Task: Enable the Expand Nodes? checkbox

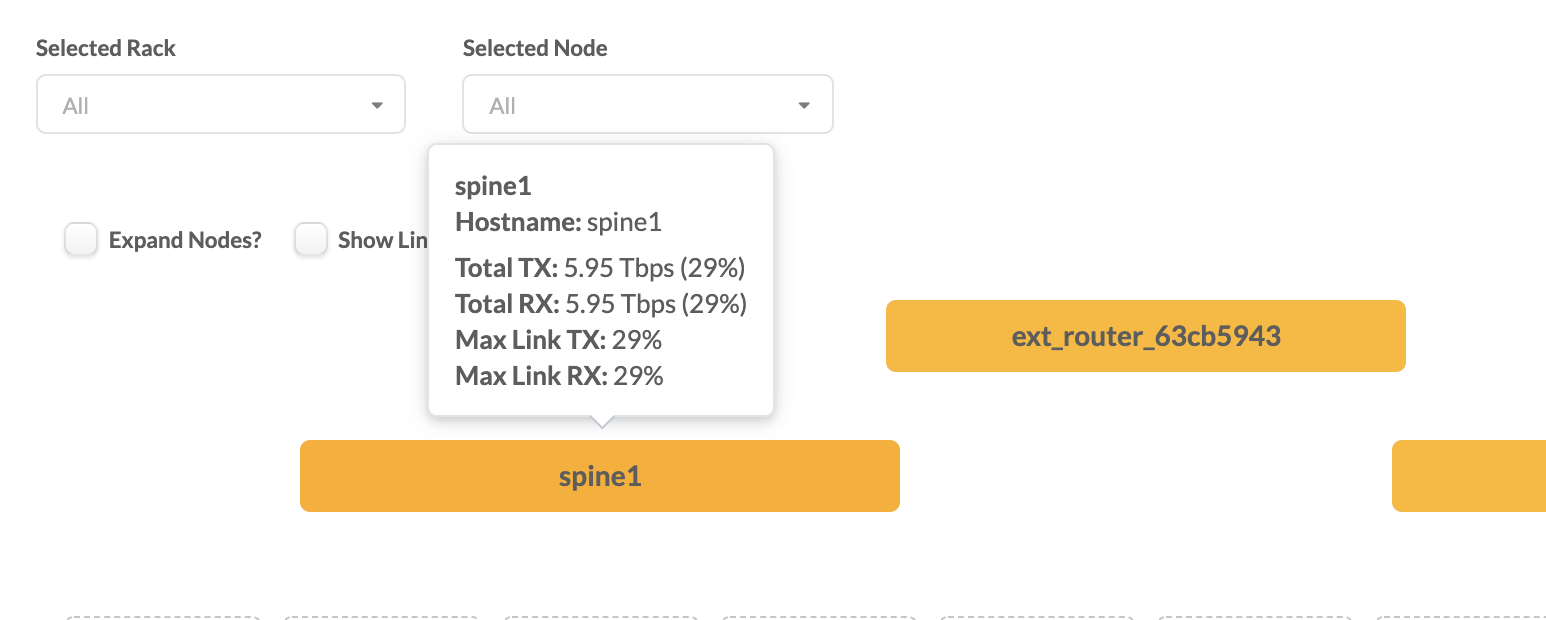Action: (x=81, y=240)
